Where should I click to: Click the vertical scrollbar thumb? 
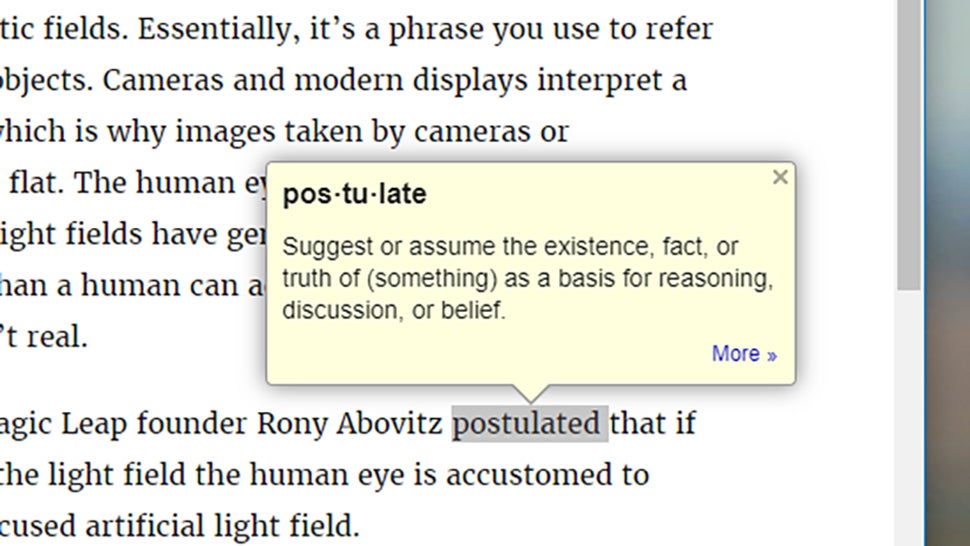[x=909, y=144]
